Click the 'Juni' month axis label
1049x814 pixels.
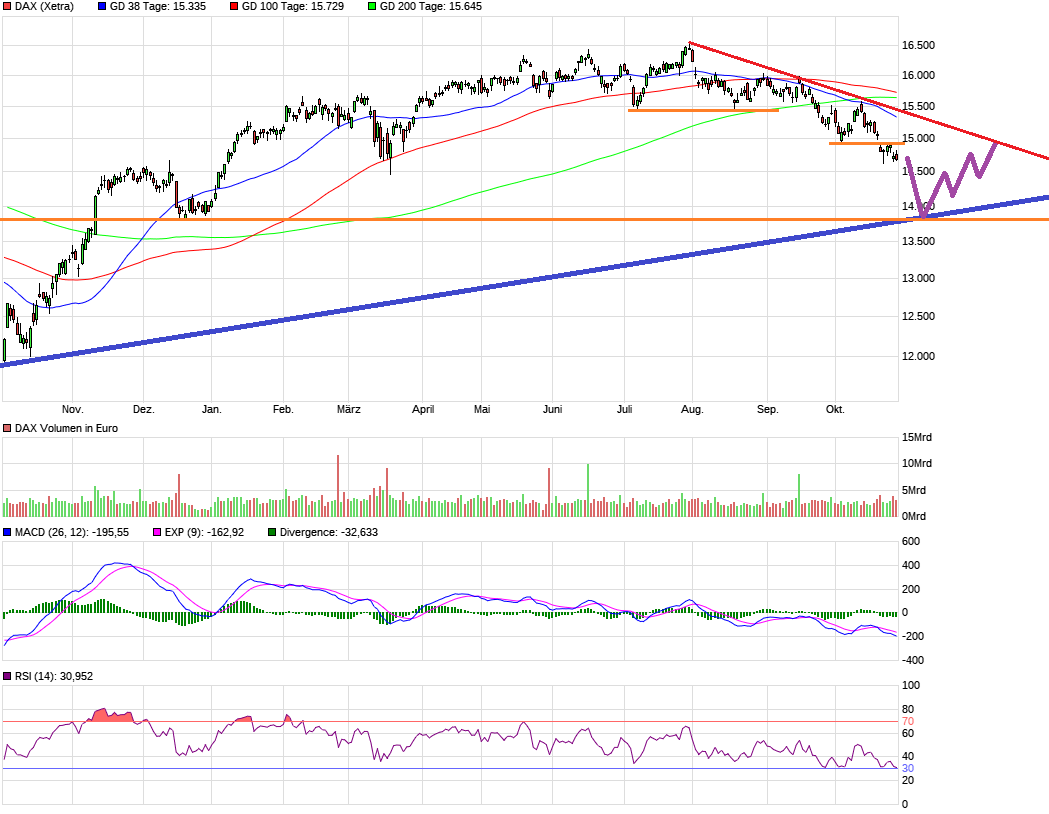(552, 409)
